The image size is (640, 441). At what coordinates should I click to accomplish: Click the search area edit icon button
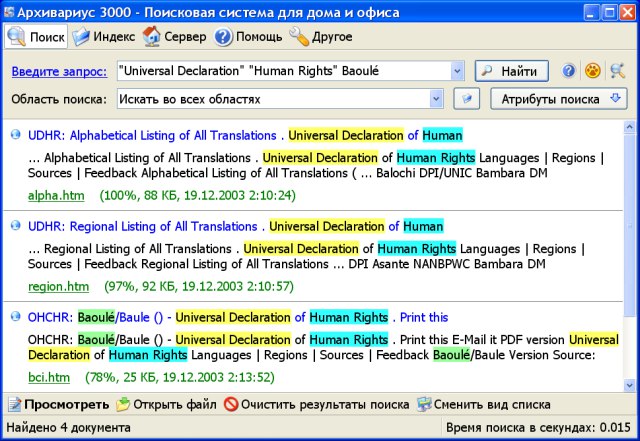point(467,99)
